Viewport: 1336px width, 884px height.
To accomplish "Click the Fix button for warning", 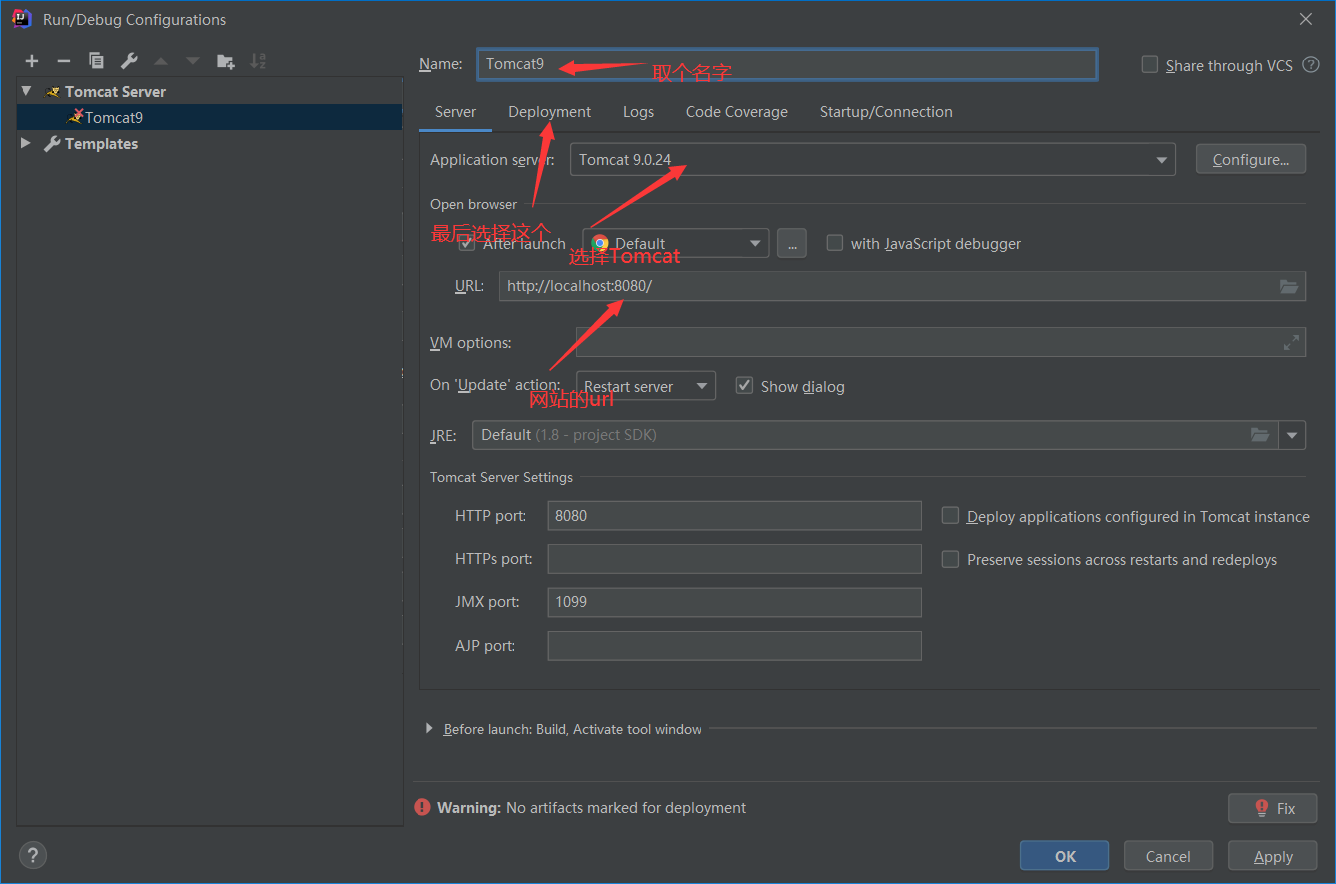I will pos(1272,808).
